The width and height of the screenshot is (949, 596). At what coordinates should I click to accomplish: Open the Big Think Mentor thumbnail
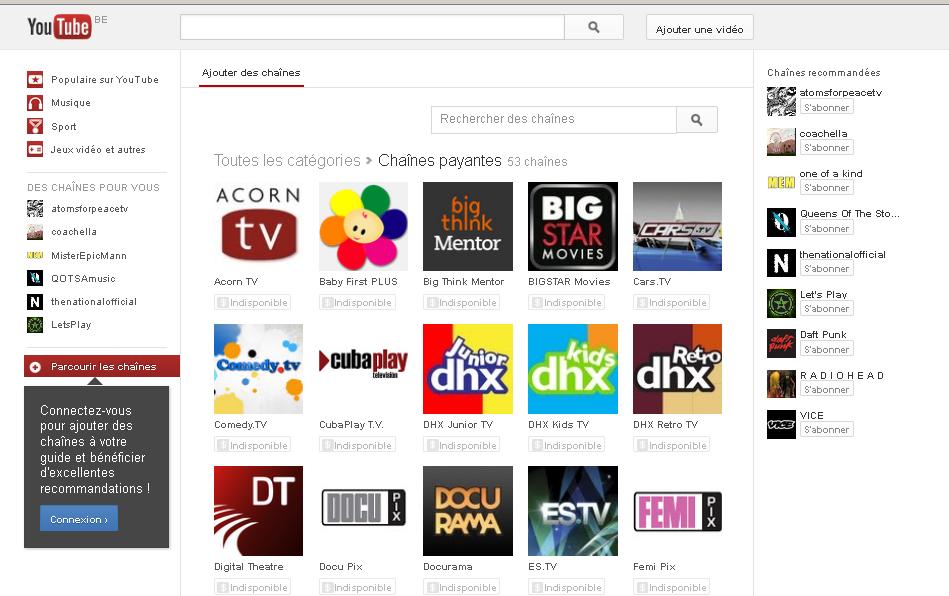[x=468, y=226]
